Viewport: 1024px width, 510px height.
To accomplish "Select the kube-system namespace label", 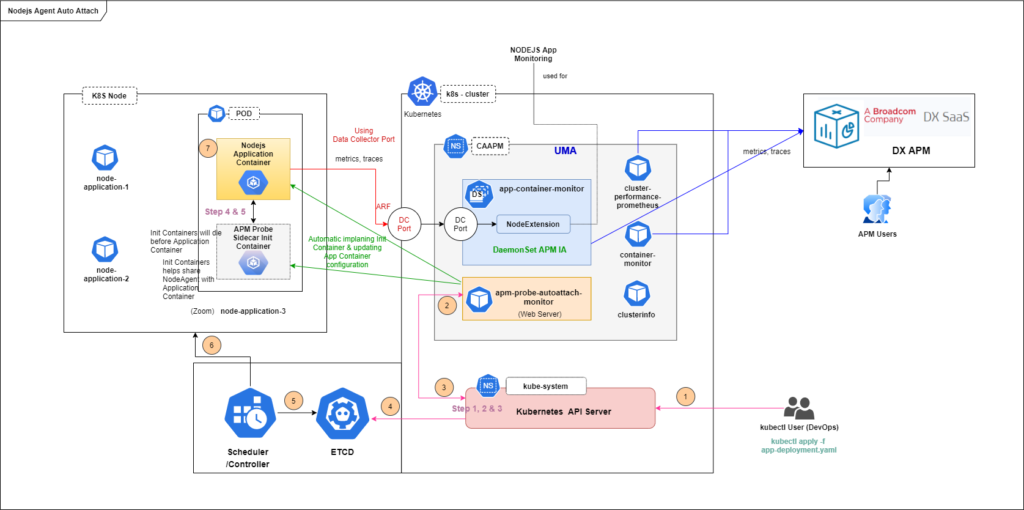I will pos(544,385).
